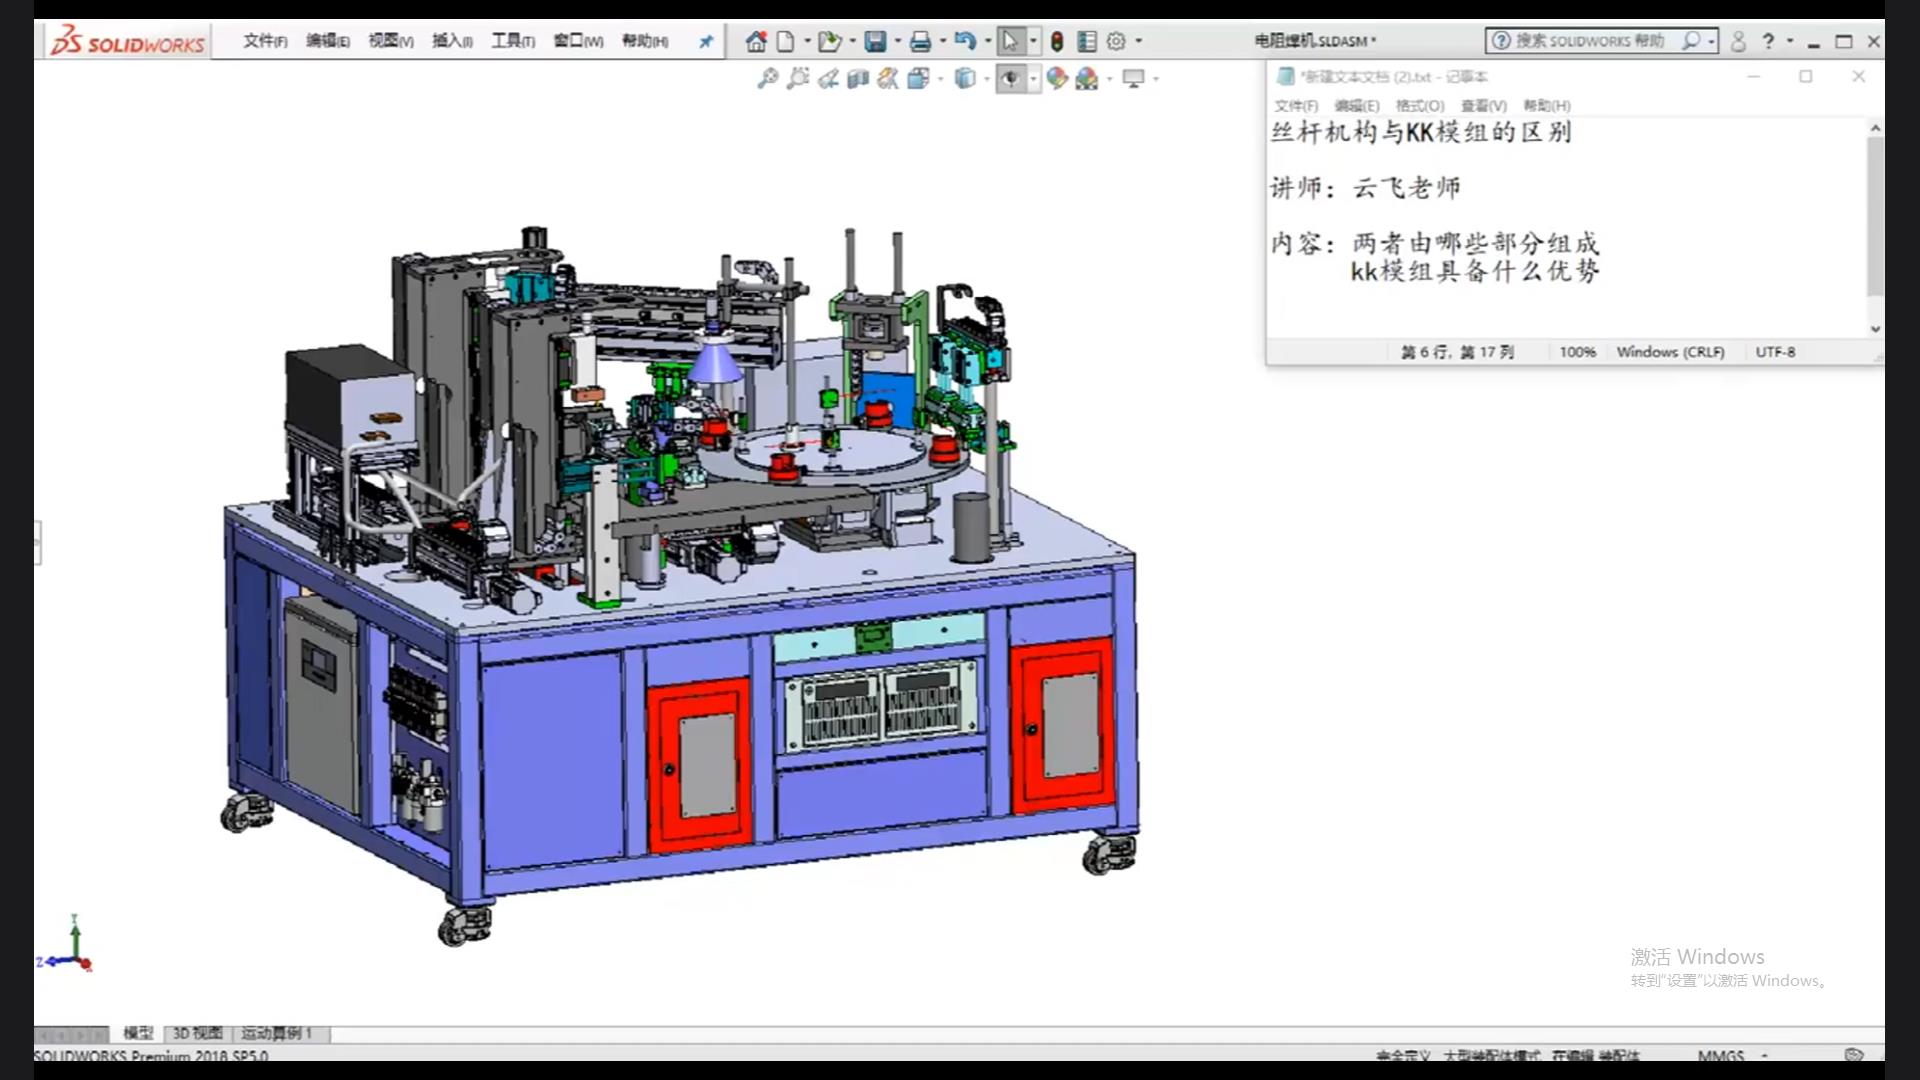Expand the New document dropdown arrow

coord(807,41)
